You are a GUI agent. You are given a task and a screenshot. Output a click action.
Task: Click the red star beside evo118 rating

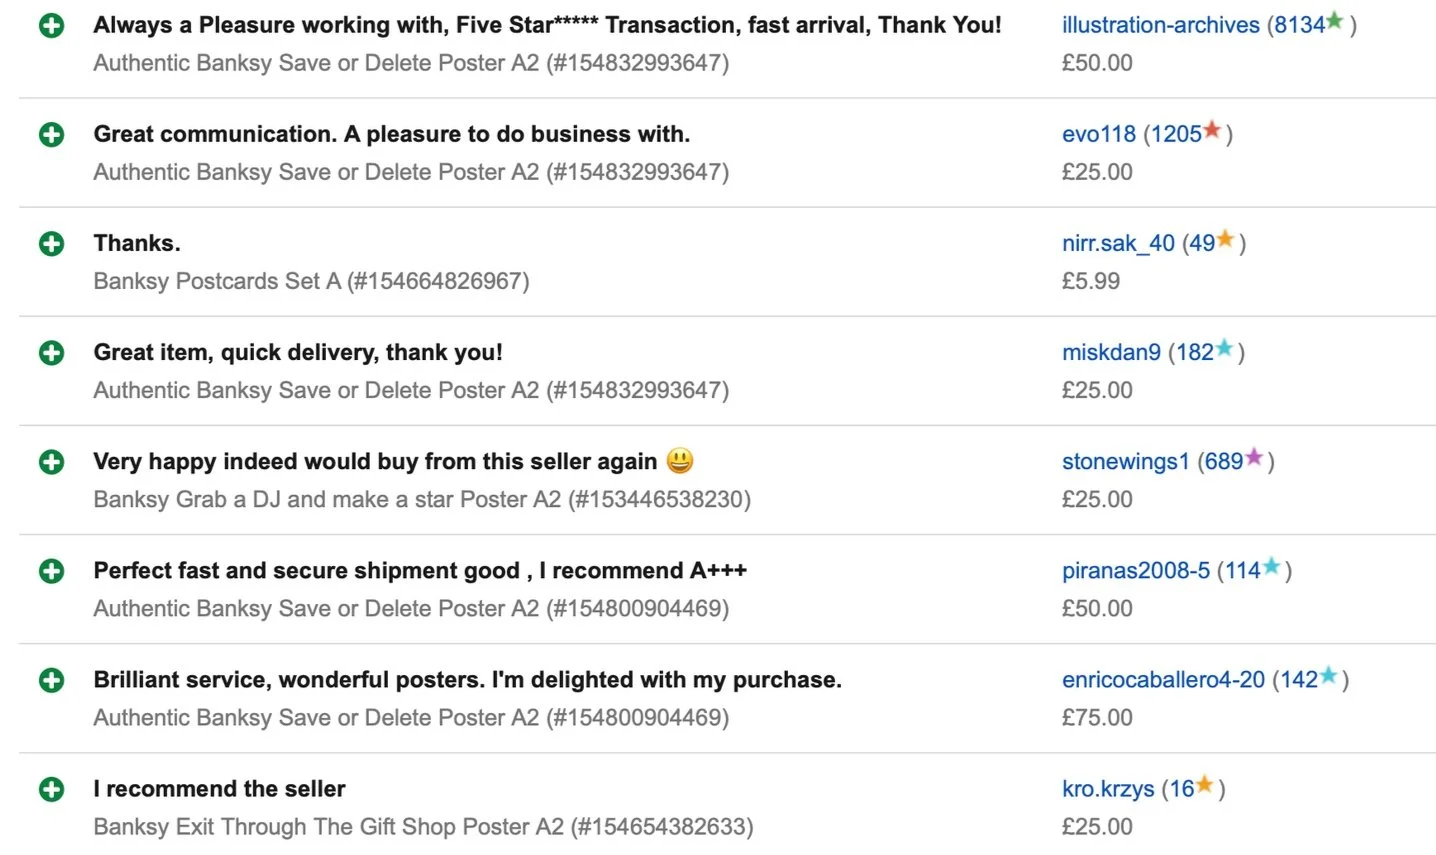coord(1212,130)
